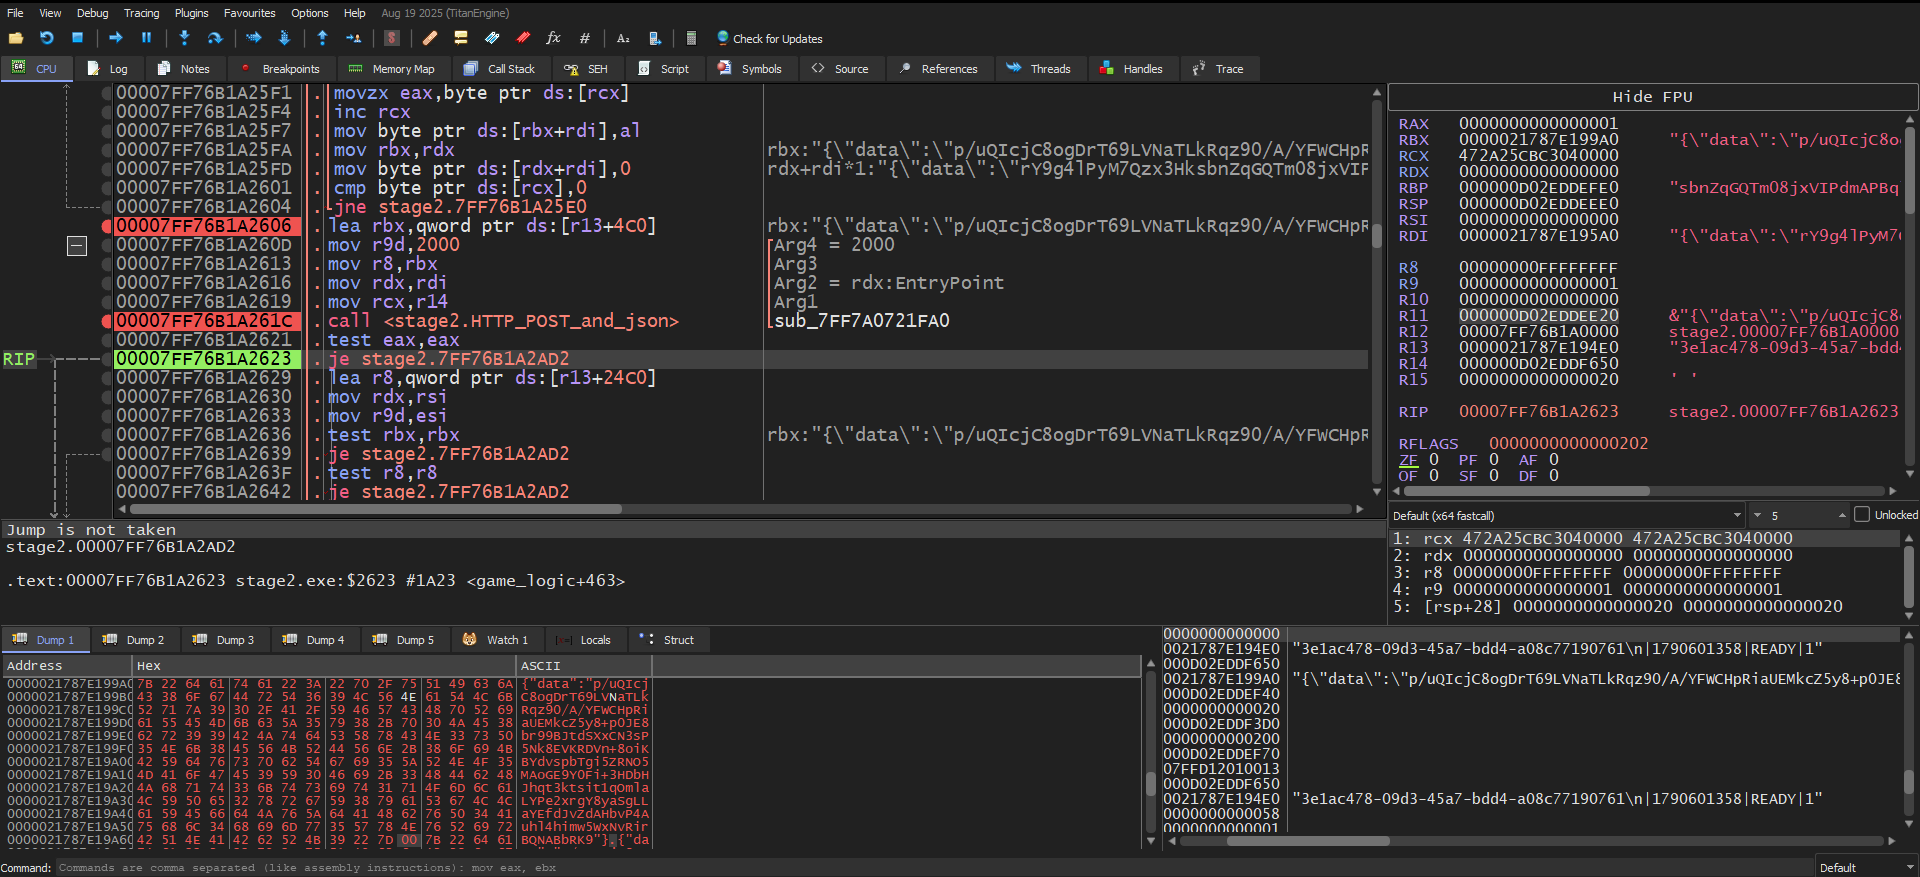Show Bookmarks using the red tag icon
The width and height of the screenshot is (1920, 877).
pos(523,38)
